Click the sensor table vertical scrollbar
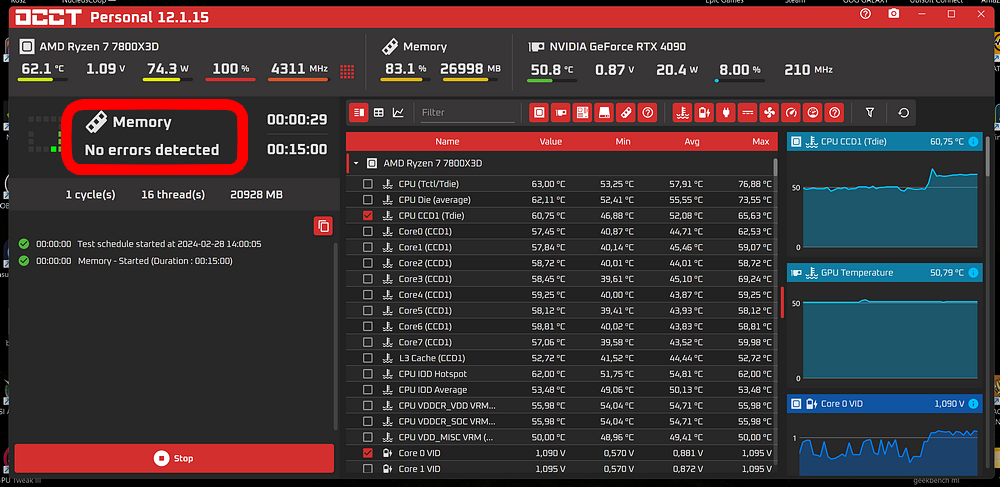Image resolution: width=1000 pixels, height=487 pixels. click(776, 167)
